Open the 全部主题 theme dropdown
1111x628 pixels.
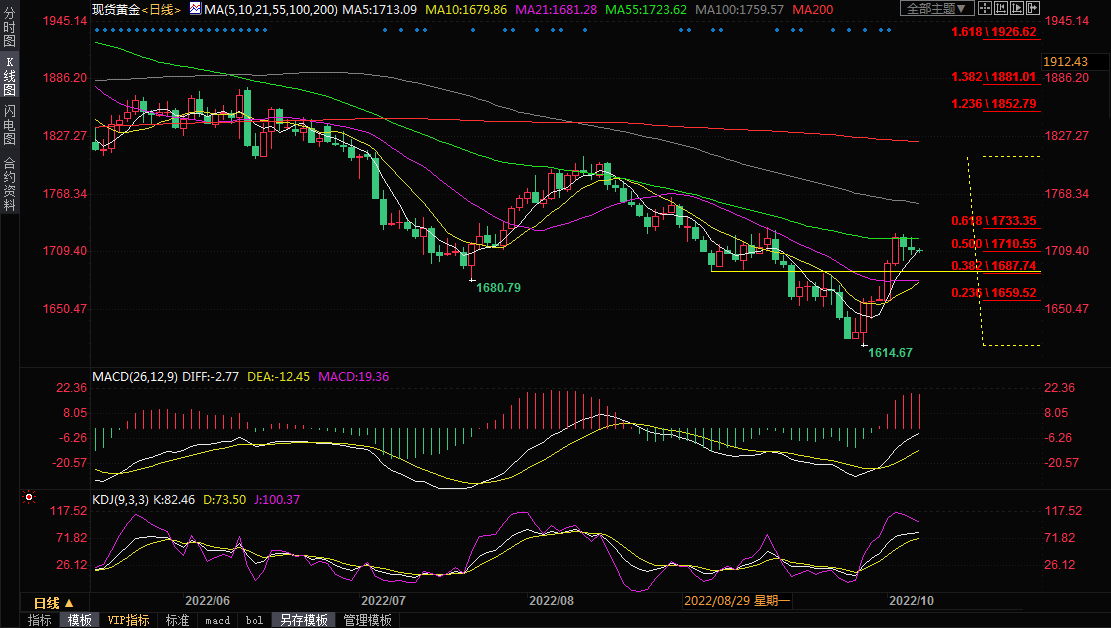(x=936, y=9)
